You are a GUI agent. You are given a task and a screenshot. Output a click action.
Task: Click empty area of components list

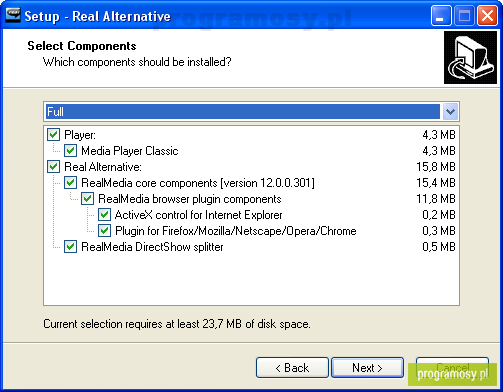251,279
